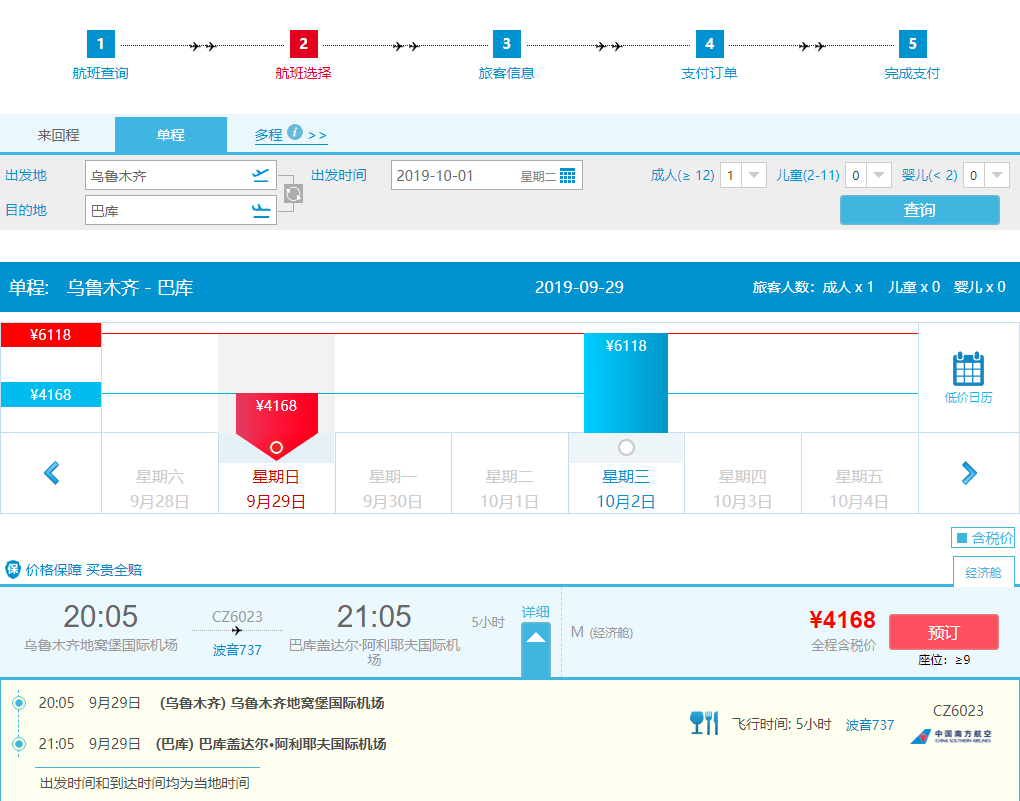Open the departure date calendar icon
This screenshot has height=801, width=1020.
click(x=568, y=176)
